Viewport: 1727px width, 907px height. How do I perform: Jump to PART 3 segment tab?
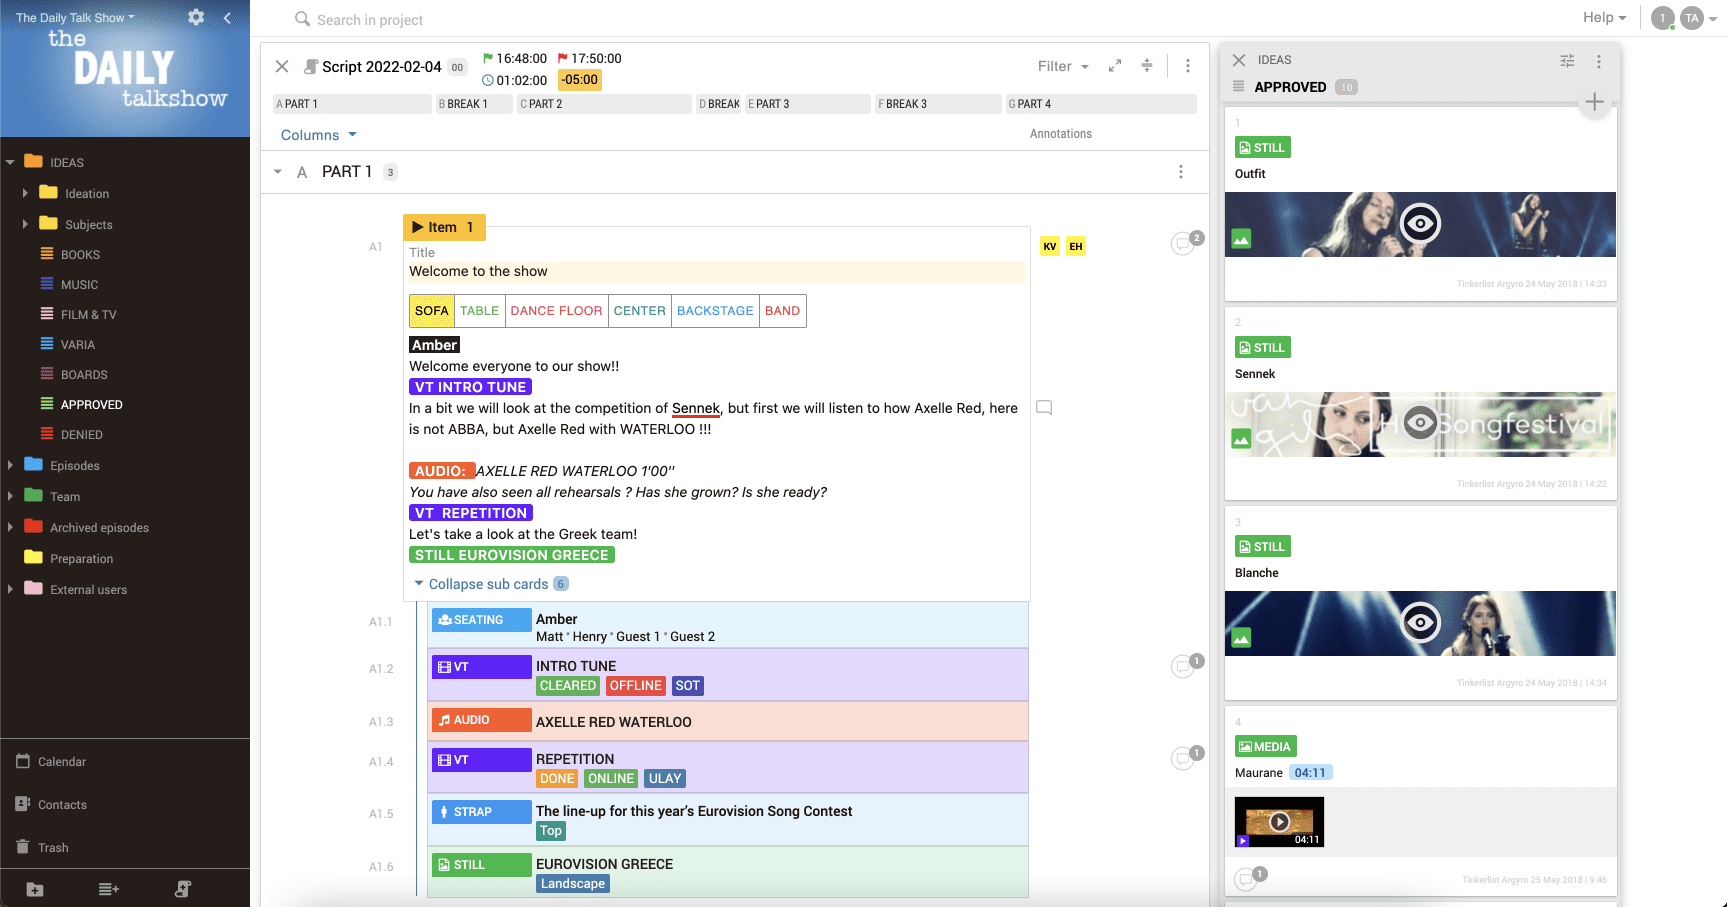coord(808,104)
